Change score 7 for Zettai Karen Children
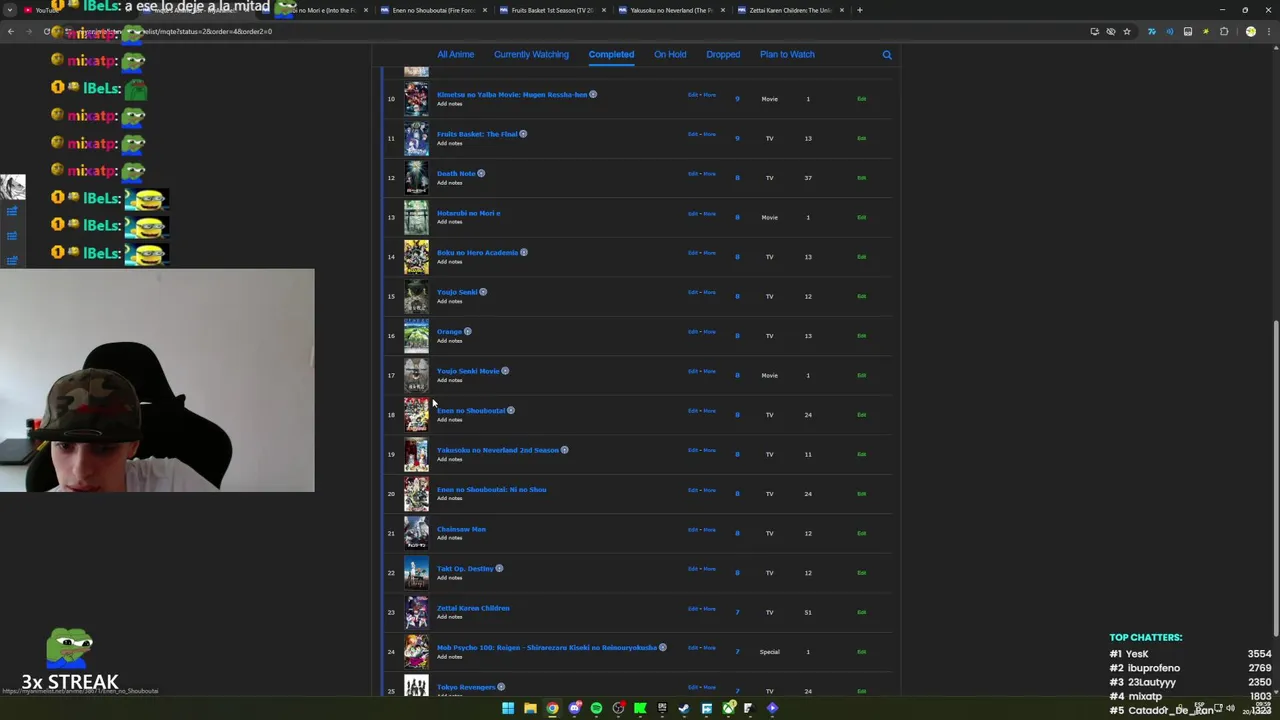This screenshot has height=720, width=1280. pyautogui.click(x=737, y=612)
